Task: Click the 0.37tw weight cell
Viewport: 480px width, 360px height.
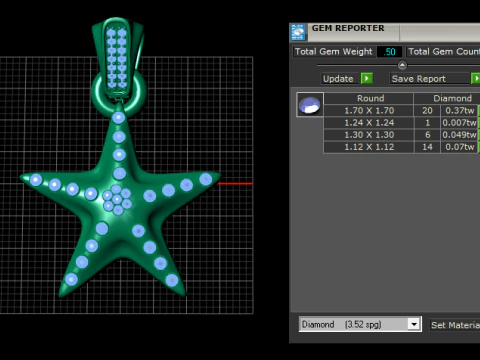Action: click(x=459, y=110)
